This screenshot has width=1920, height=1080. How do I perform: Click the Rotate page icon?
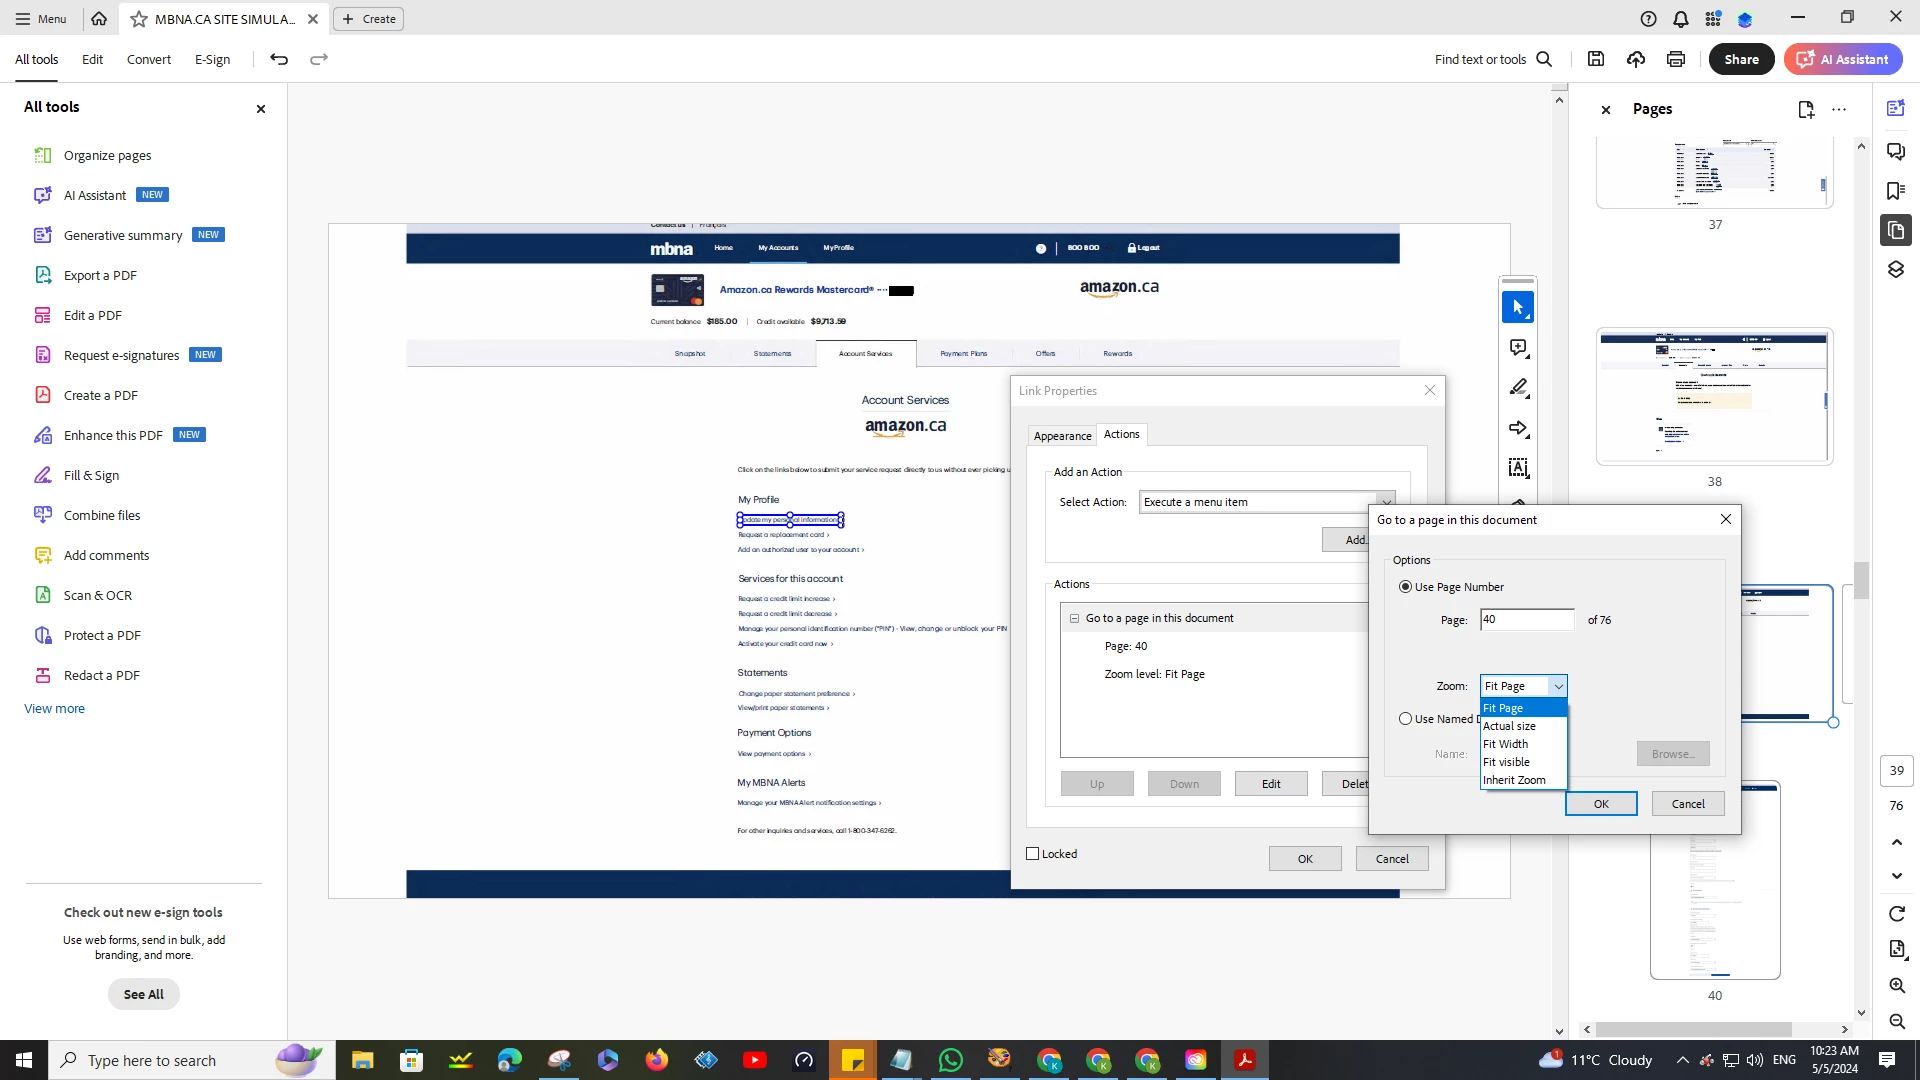[1896, 913]
